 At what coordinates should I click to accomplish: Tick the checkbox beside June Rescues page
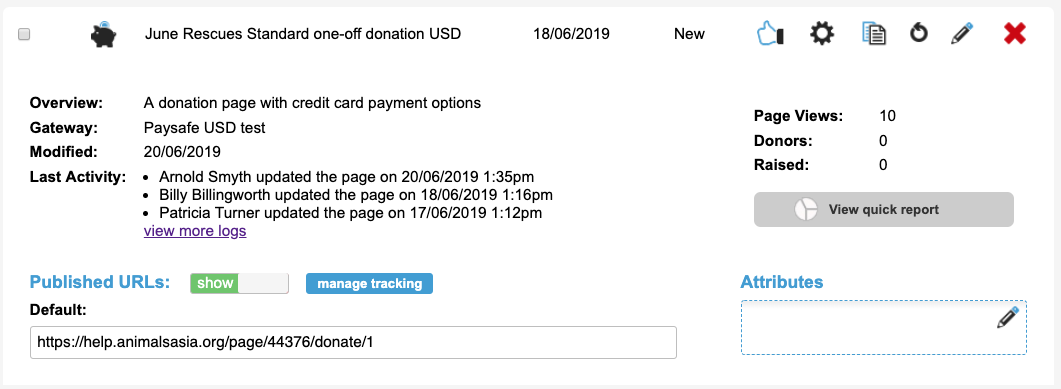24,35
